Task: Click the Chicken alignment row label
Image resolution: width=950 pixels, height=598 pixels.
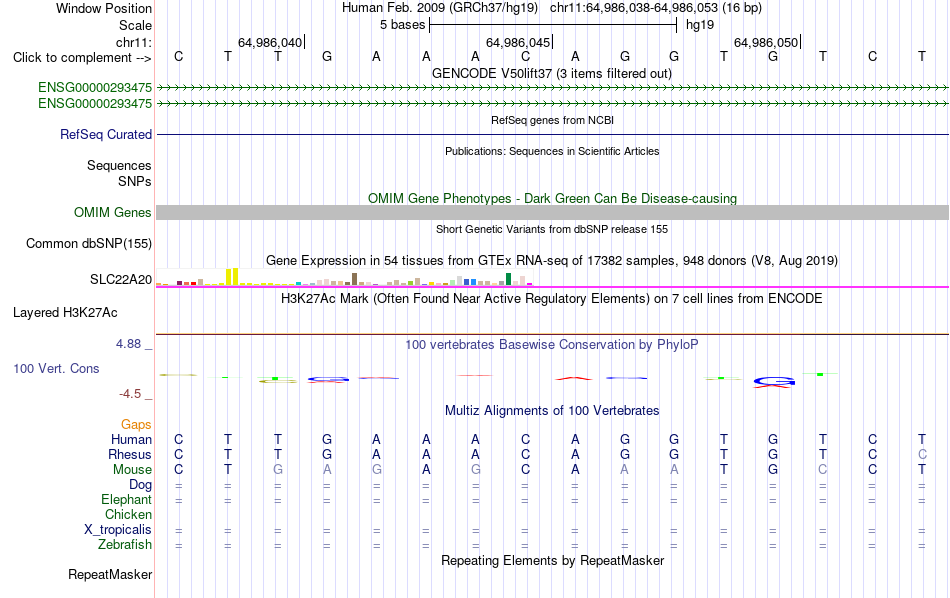Action: pos(128,514)
